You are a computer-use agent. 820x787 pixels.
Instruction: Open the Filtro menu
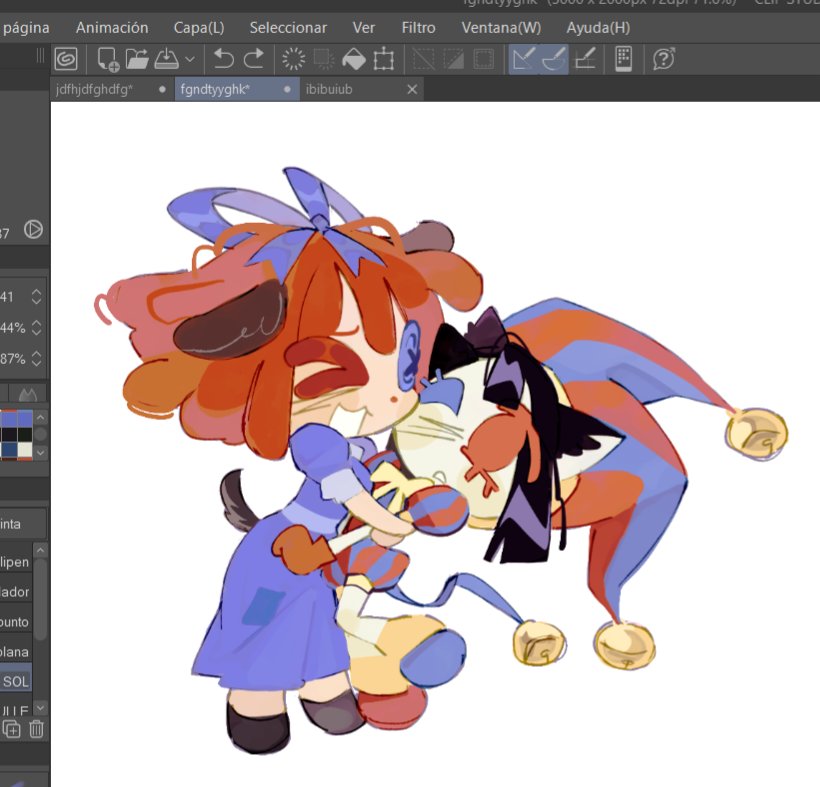418,28
